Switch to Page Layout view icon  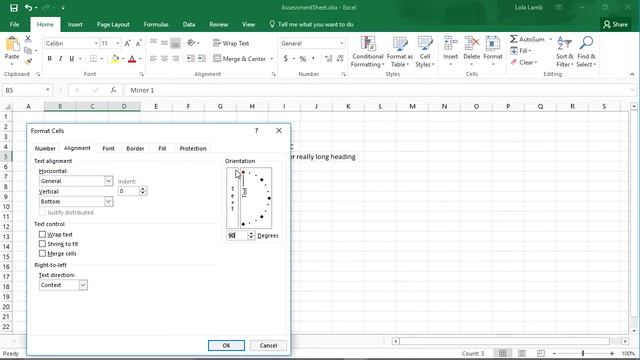click(x=522, y=353)
